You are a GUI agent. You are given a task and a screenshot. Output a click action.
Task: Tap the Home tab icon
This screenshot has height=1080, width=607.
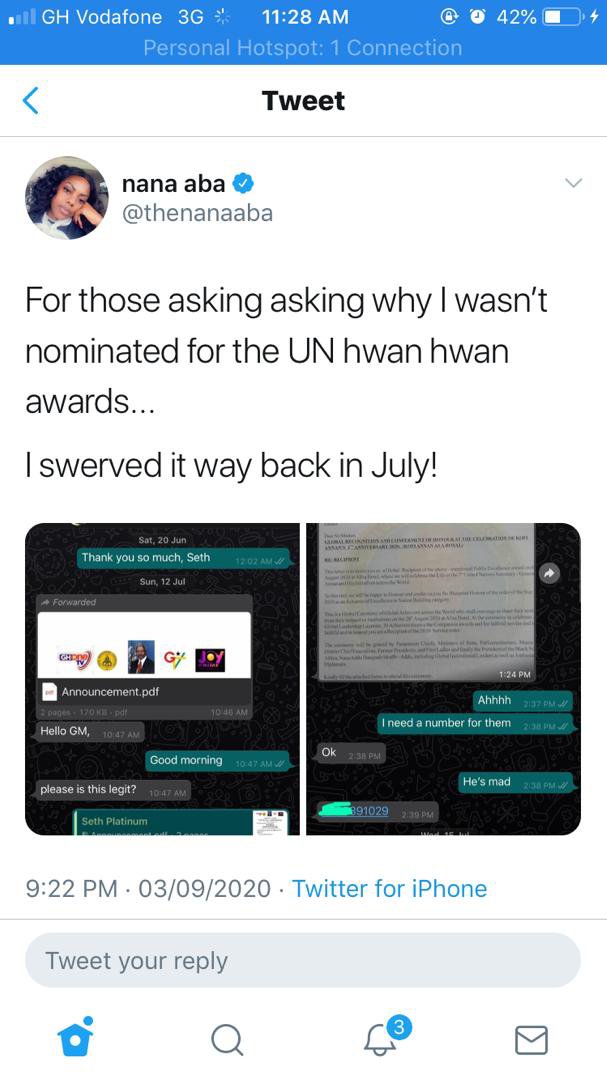(74, 1037)
